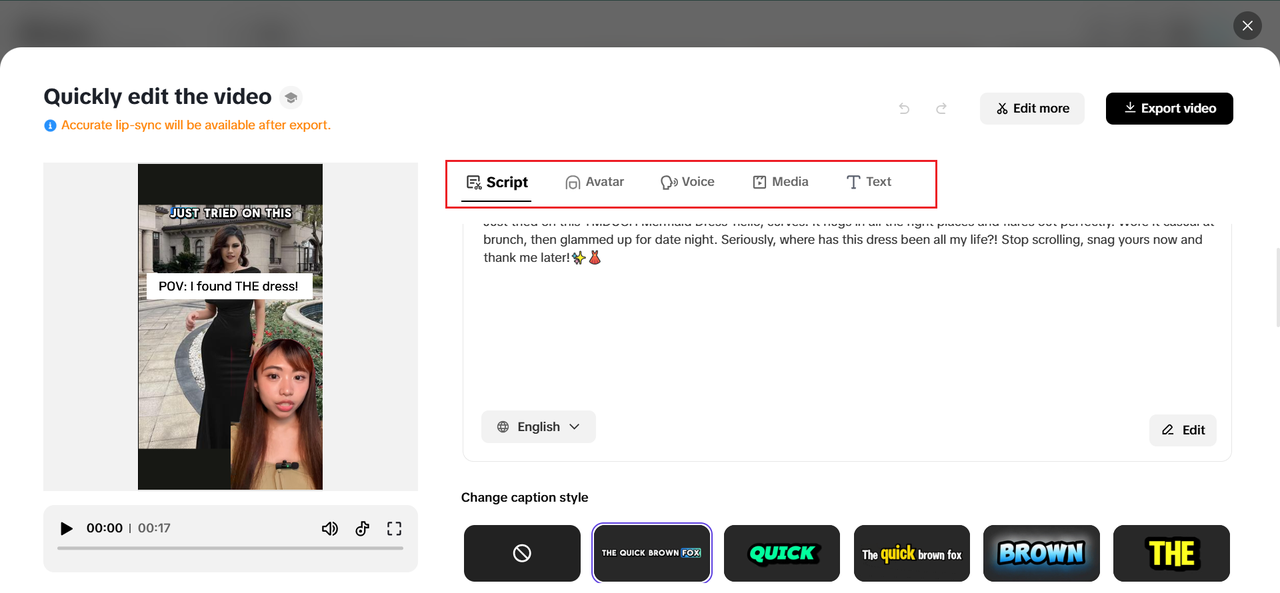Screen dimensions: 1280x593
Task: Play the video preview
Action: tap(67, 528)
